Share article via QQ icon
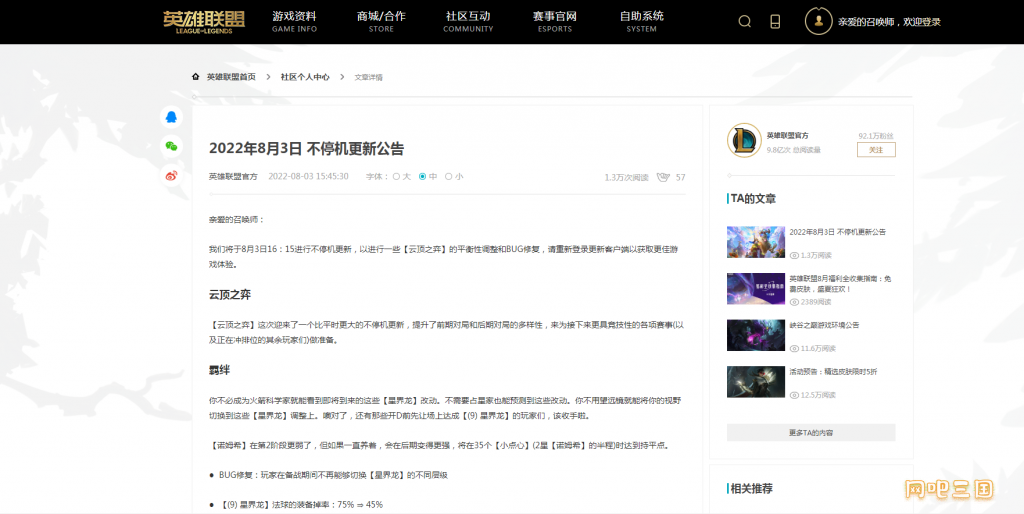 click(x=171, y=117)
